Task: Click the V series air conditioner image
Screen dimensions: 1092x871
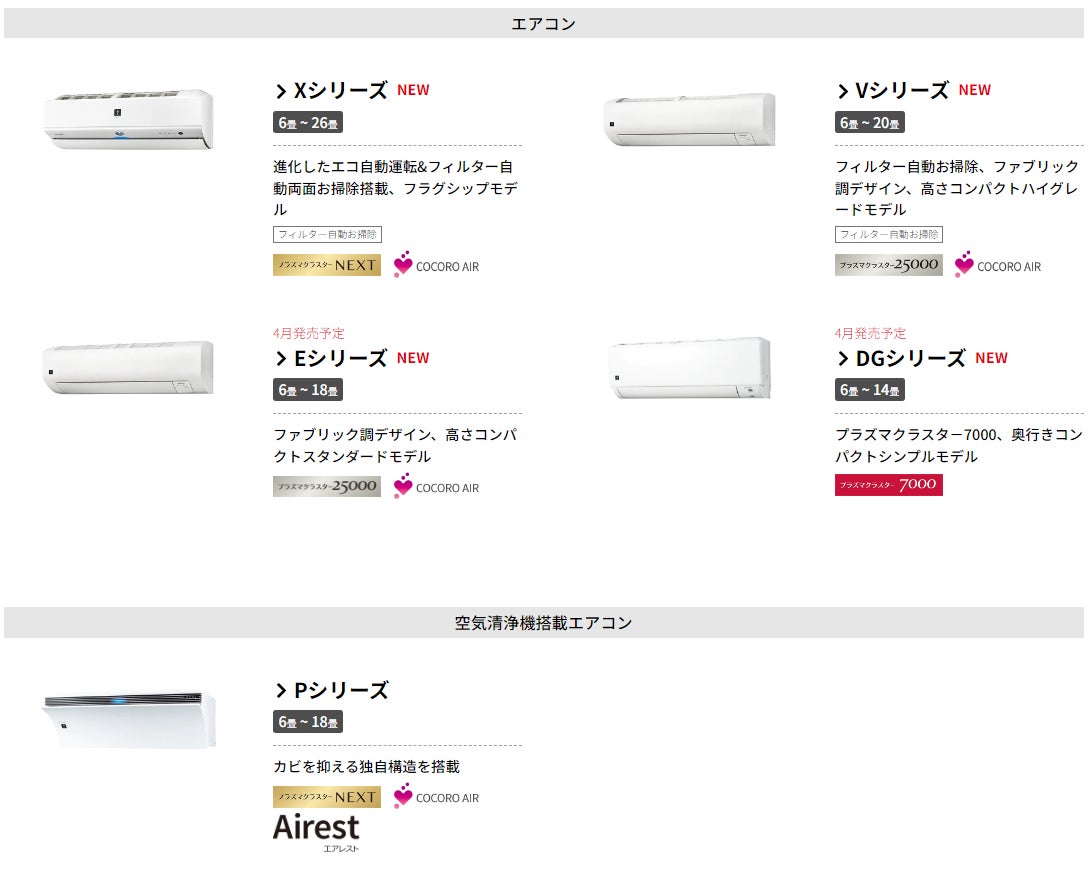Action: 690,120
